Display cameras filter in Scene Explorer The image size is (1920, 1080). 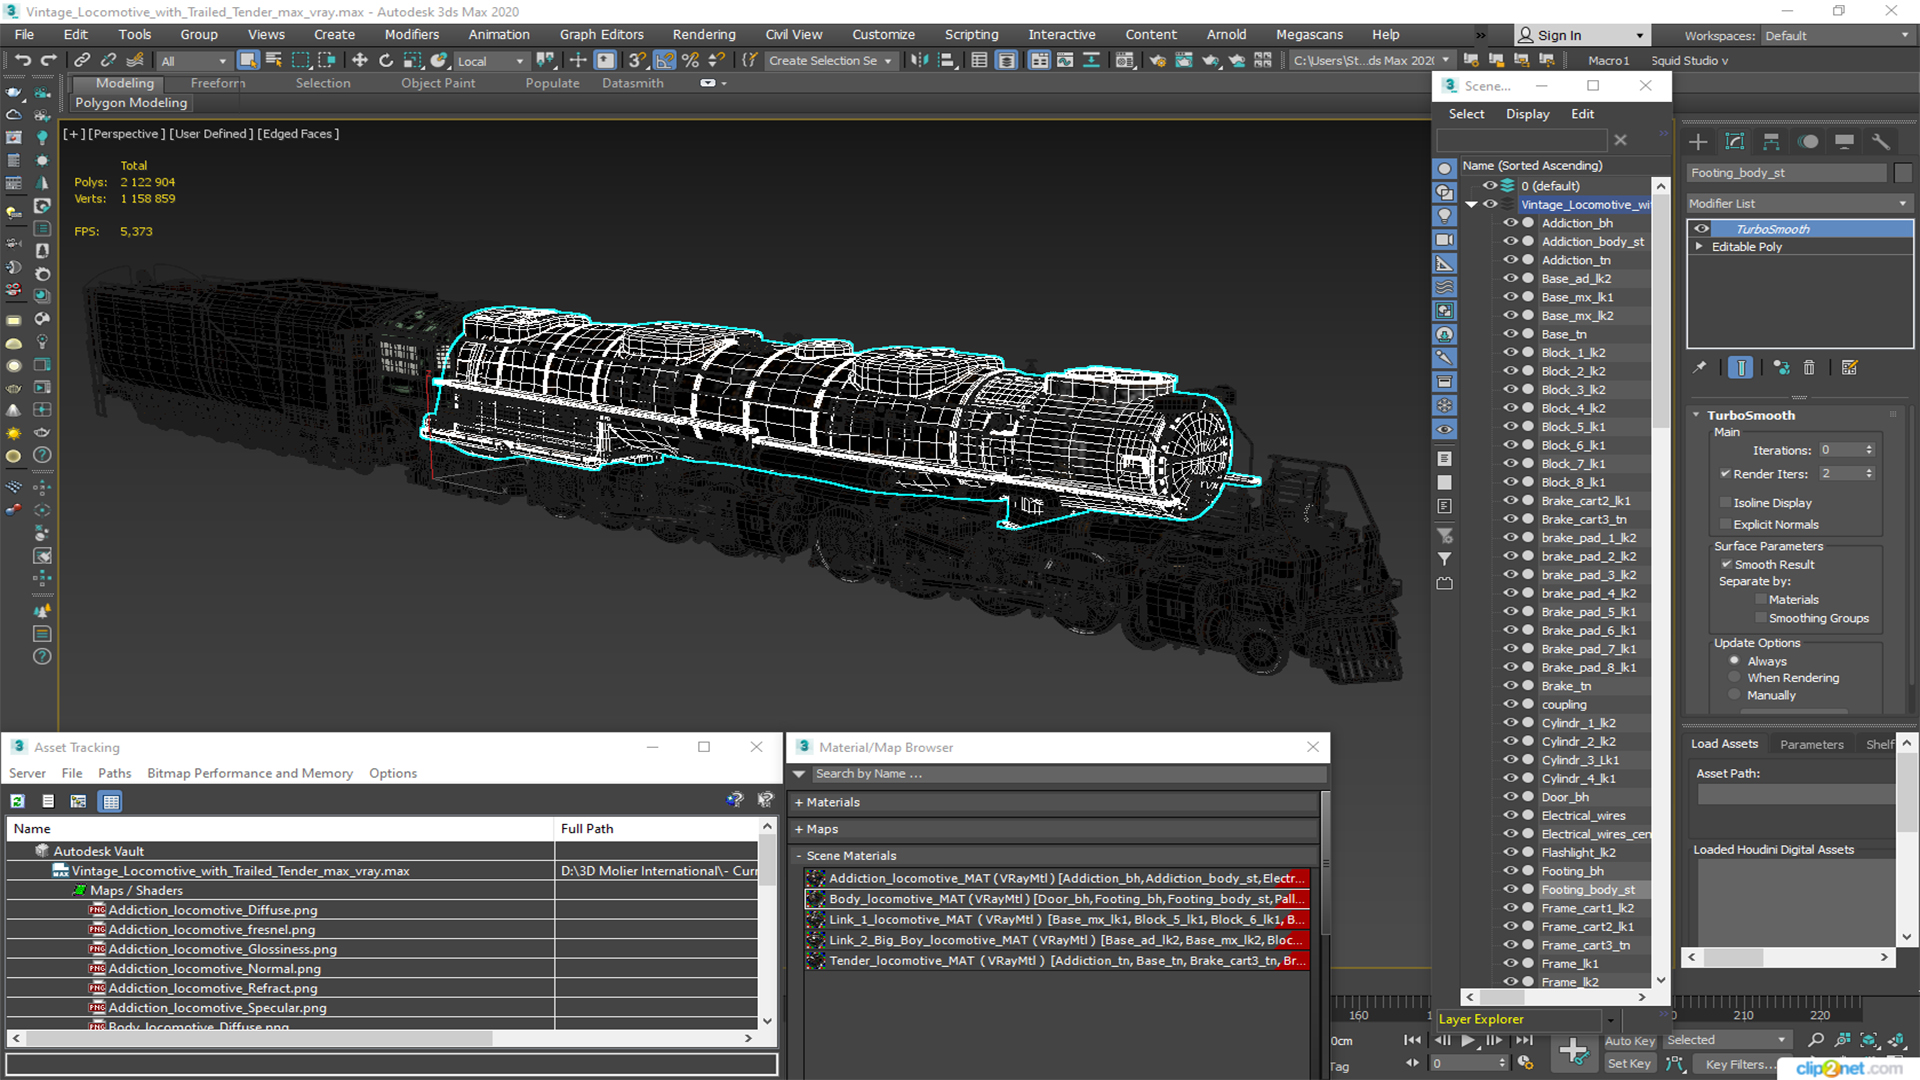(x=1444, y=240)
